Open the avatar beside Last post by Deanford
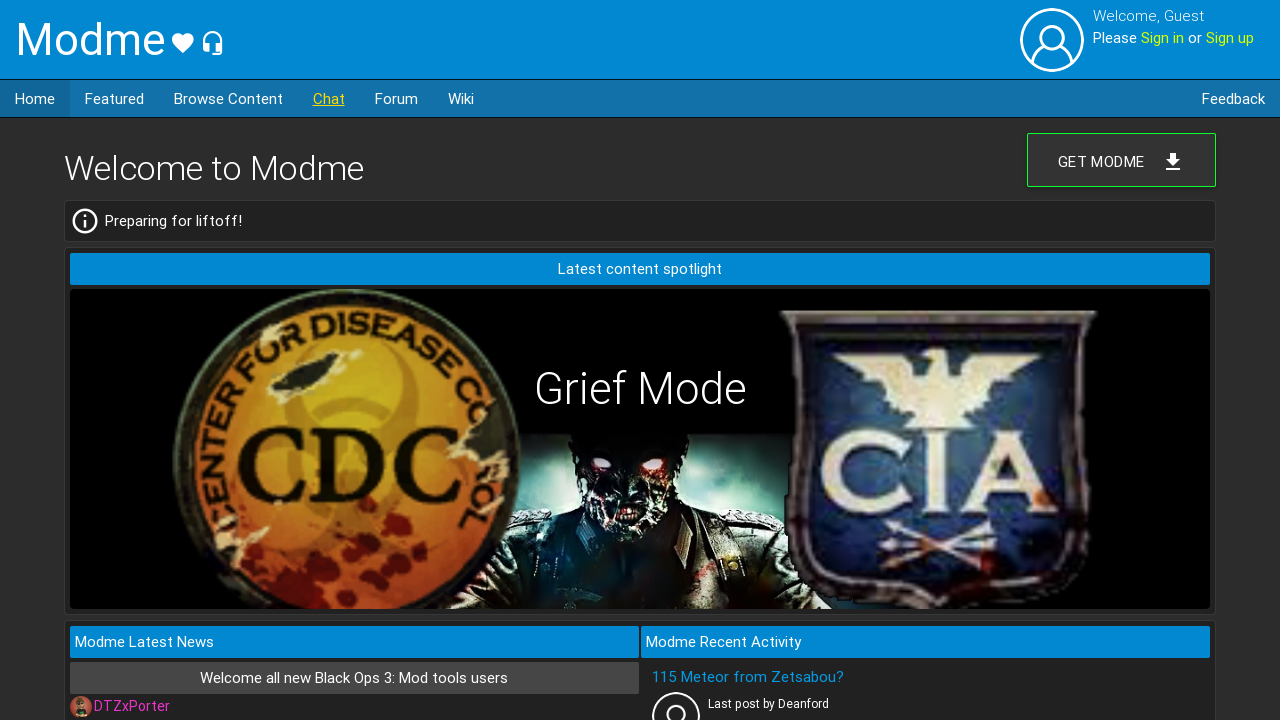 pos(676,707)
